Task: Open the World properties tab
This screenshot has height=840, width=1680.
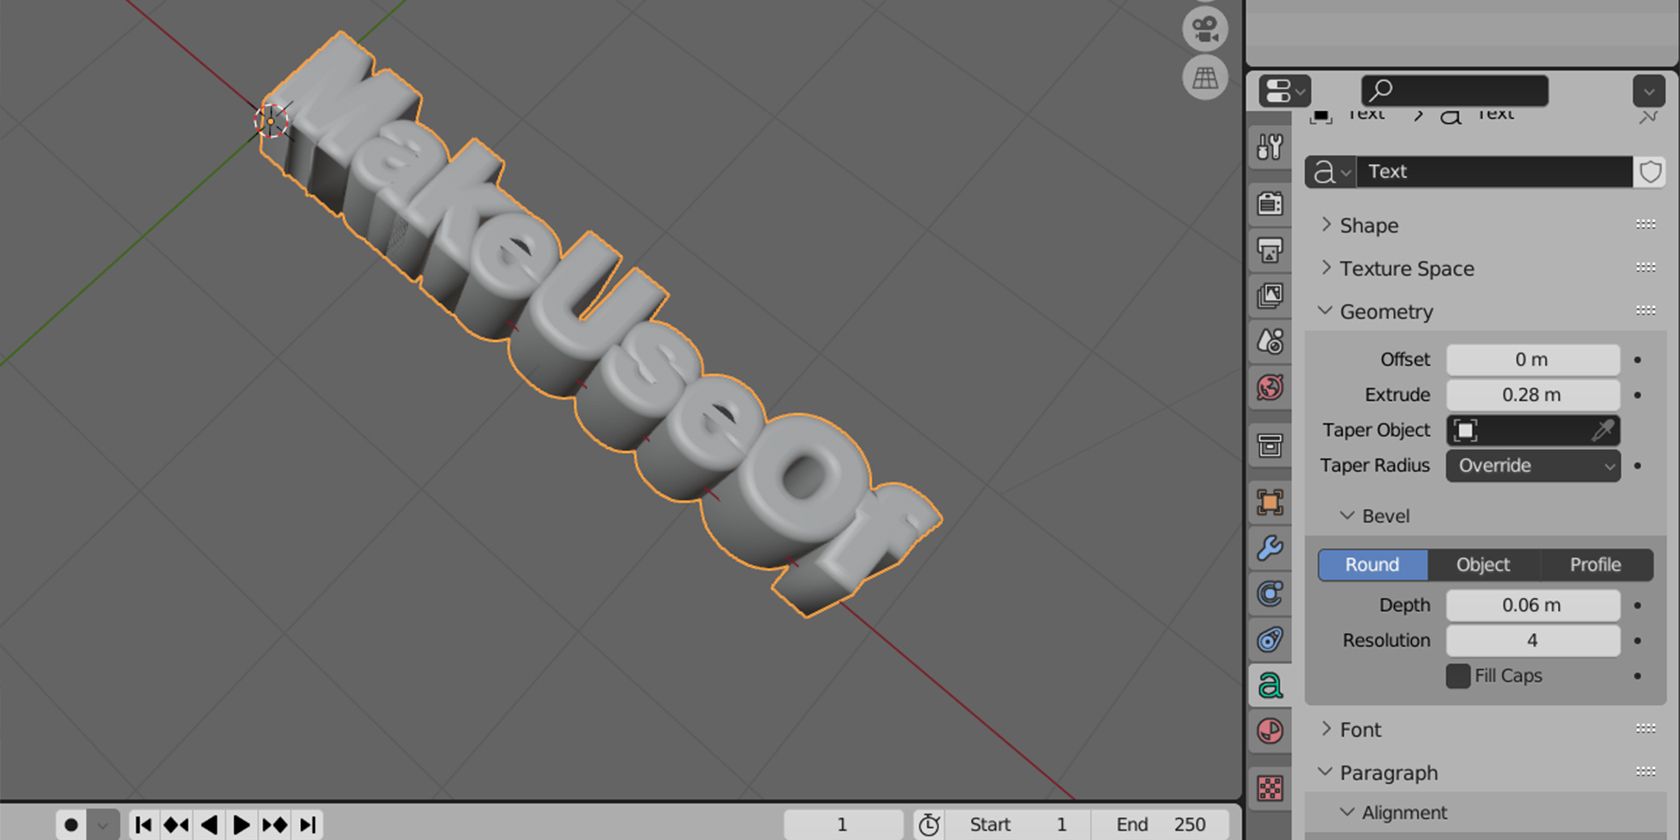Action: 1270,387
